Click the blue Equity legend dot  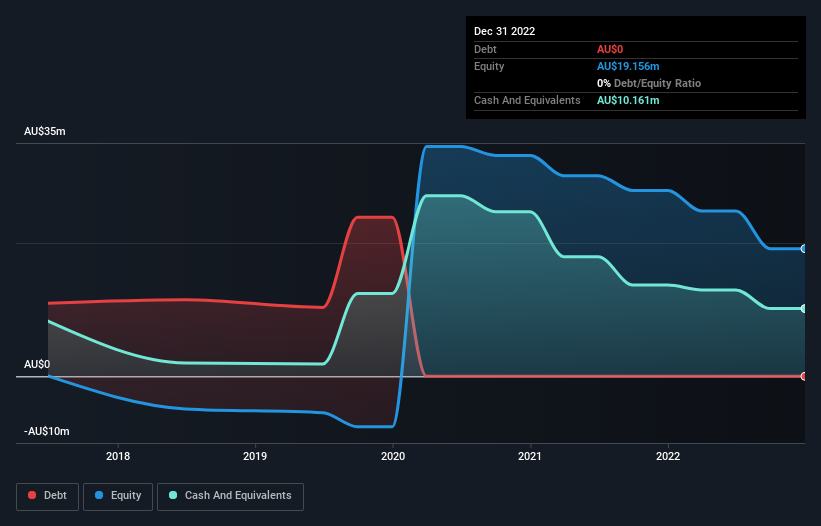click(x=99, y=495)
